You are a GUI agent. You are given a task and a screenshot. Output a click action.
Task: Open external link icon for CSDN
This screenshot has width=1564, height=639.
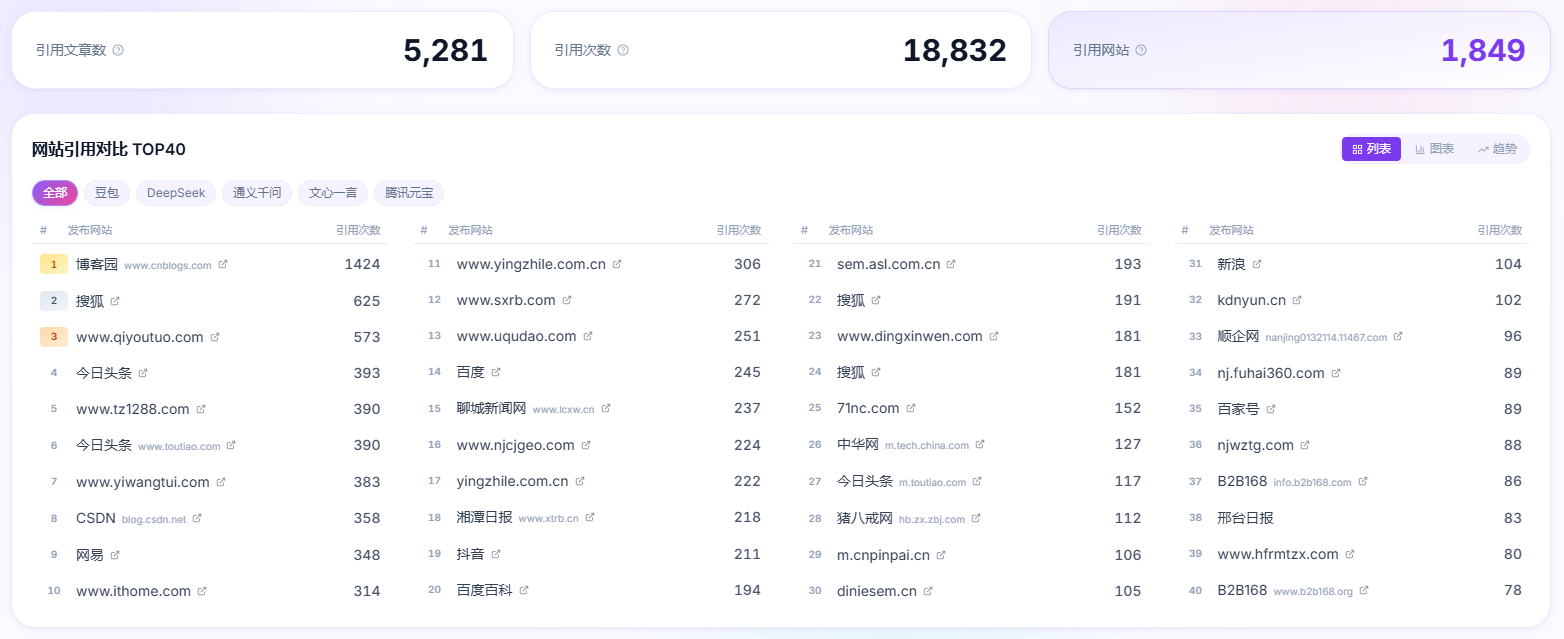point(197,518)
